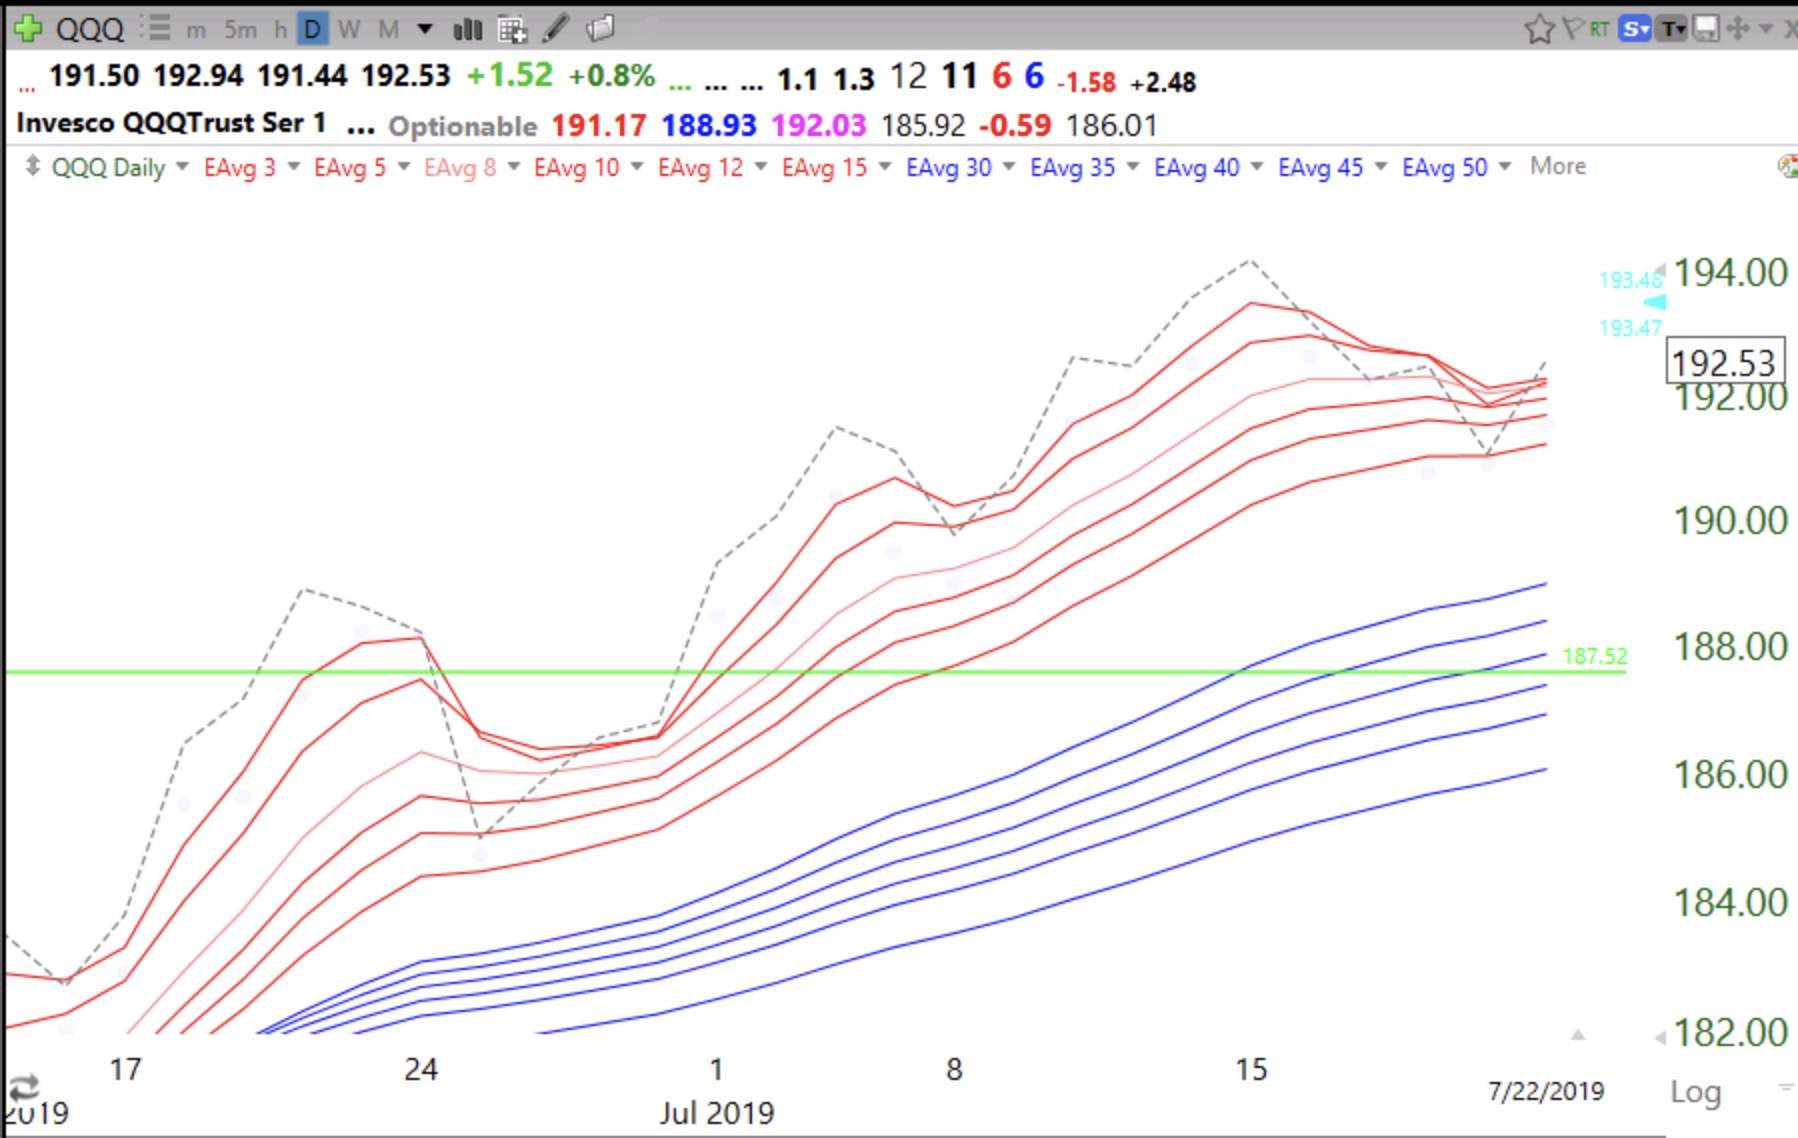Click the magenta 192.03 value

[x=818, y=125]
